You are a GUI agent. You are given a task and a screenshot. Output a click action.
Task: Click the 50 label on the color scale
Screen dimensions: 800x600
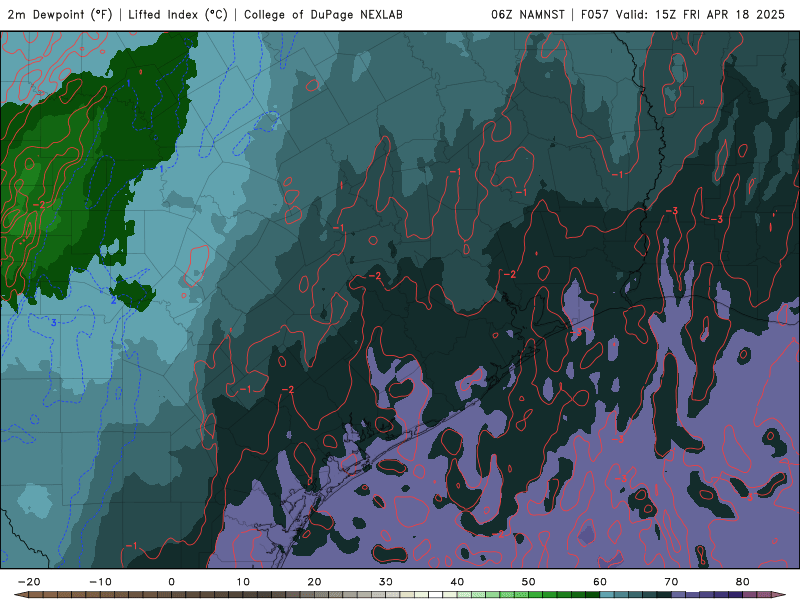(529, 582)
